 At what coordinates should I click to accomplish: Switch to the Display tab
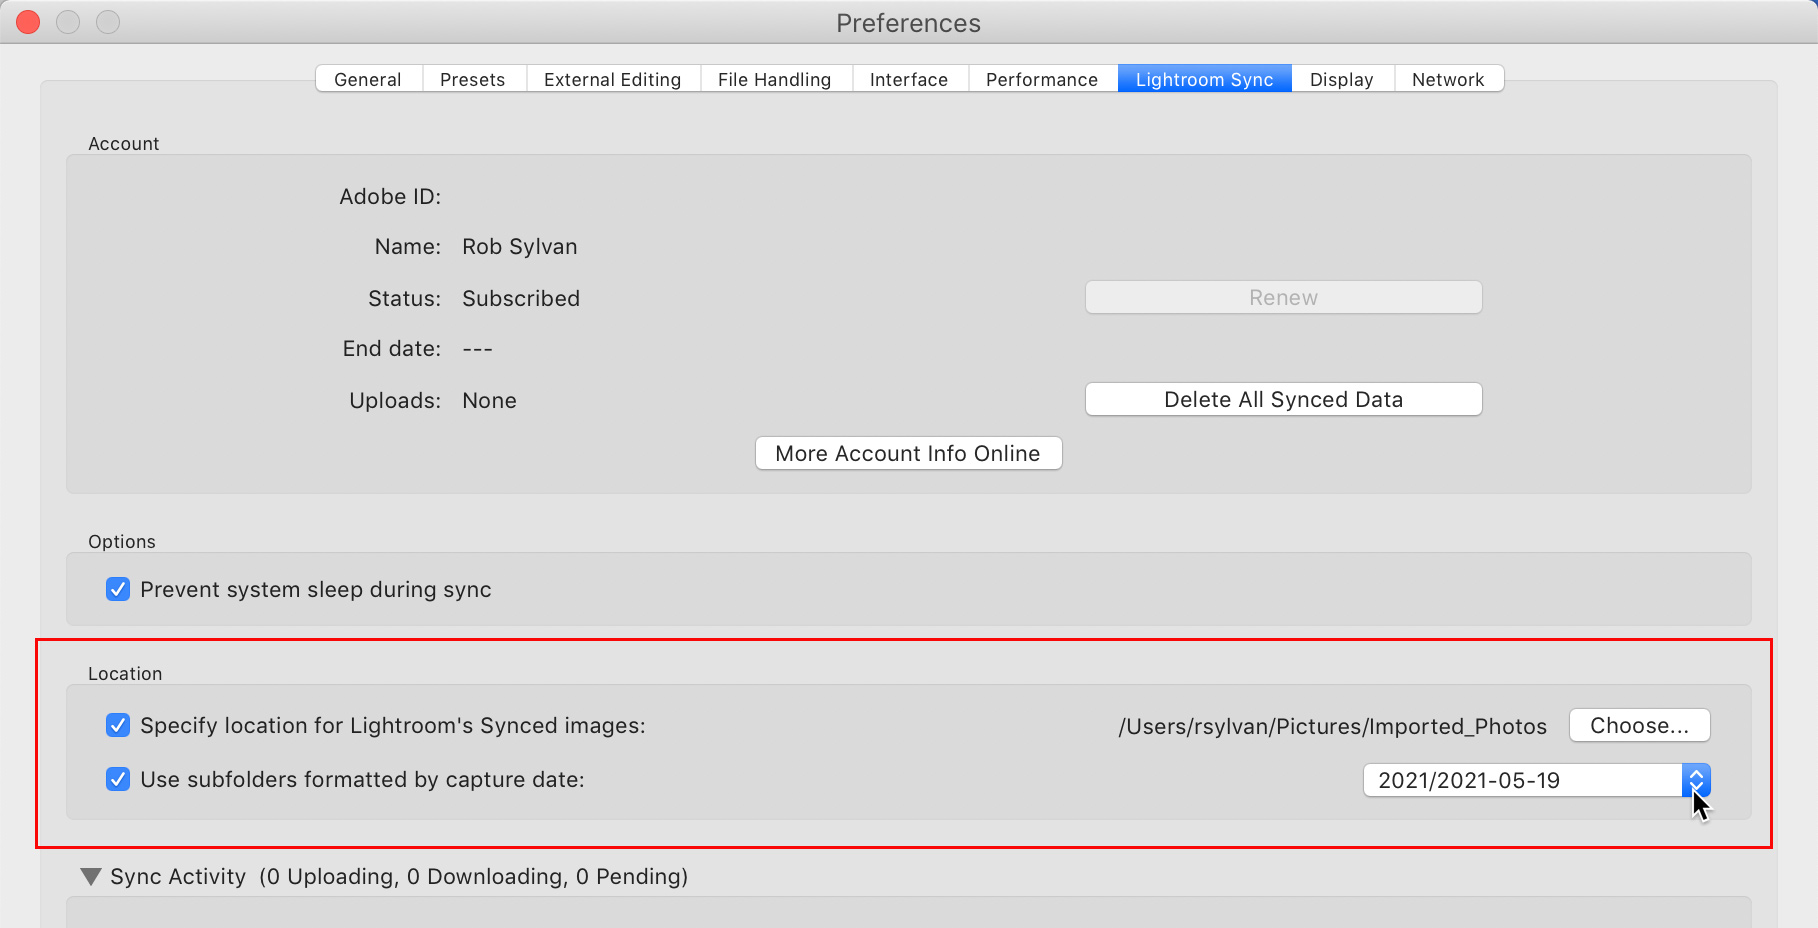1341,79
